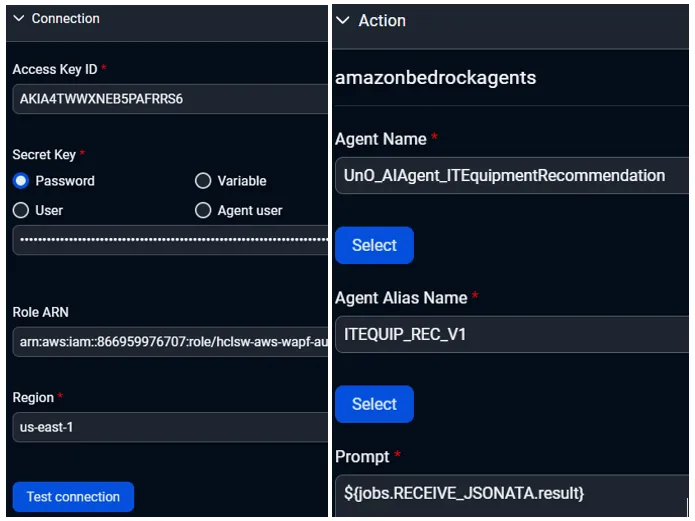Click the Action header title text
The image size is (695, 521).
[x=382, y=20]
